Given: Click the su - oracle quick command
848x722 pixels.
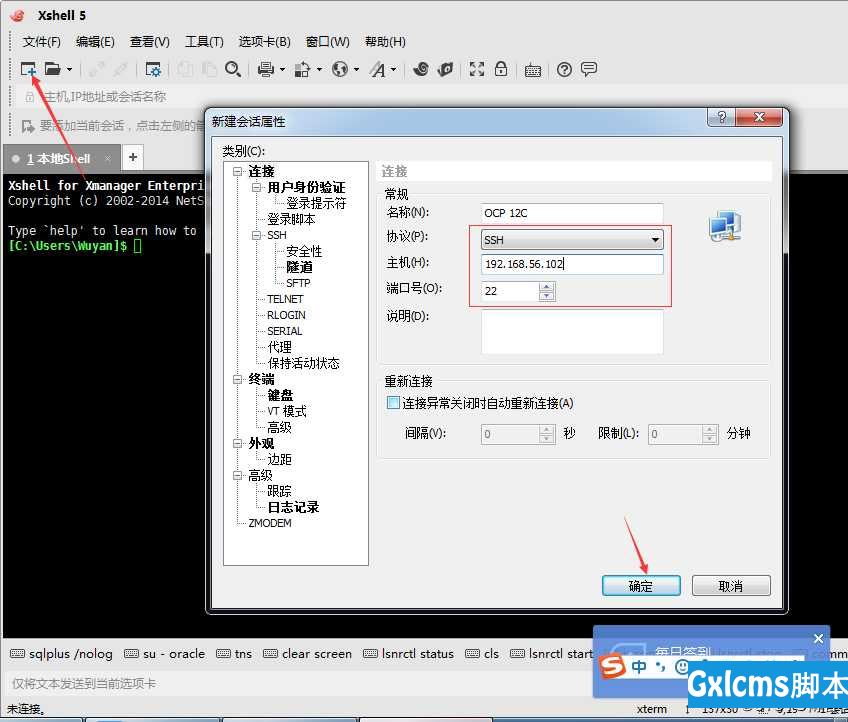Looking at the screenshot, I should click(164, 654).
